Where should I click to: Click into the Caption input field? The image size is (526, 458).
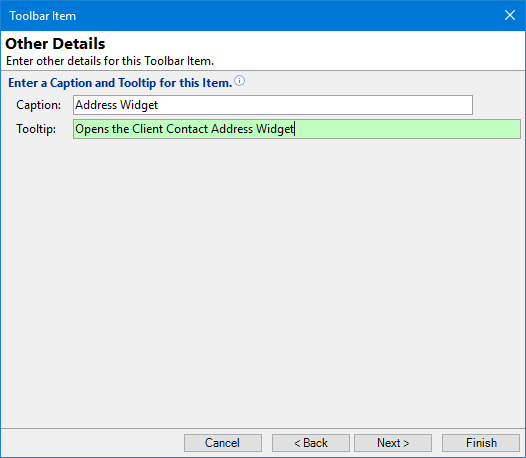point(273,105)
